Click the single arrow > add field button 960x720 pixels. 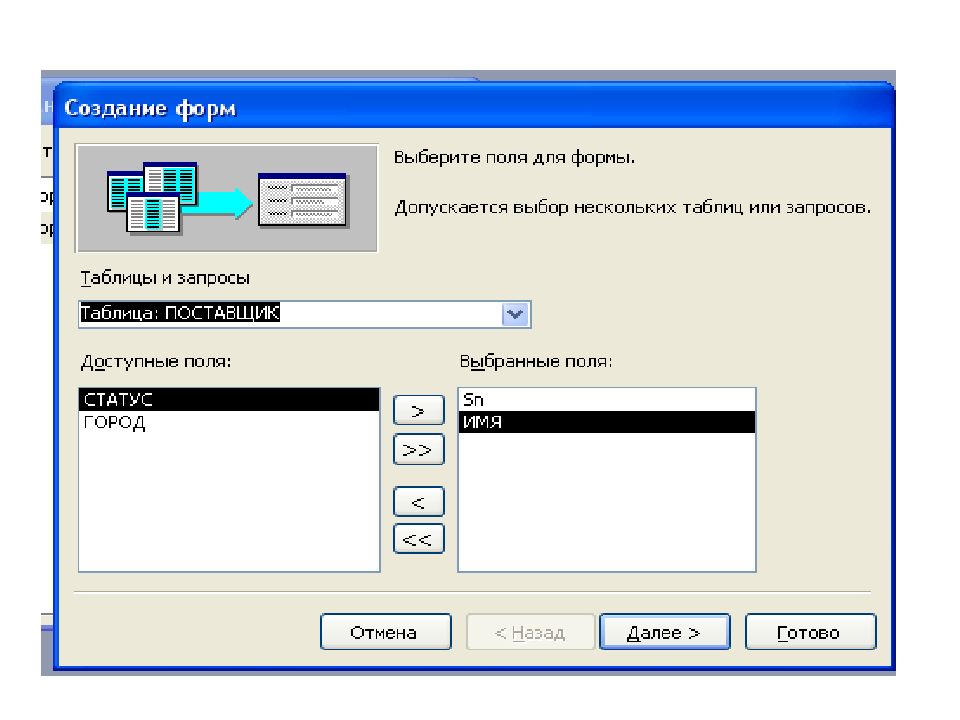pyautogui.click(x=419, y=411)
